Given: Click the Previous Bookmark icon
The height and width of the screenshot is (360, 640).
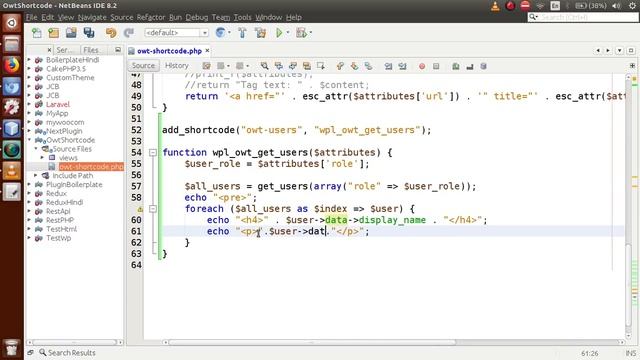Looking at the screenshot, I should click(340, 66).
